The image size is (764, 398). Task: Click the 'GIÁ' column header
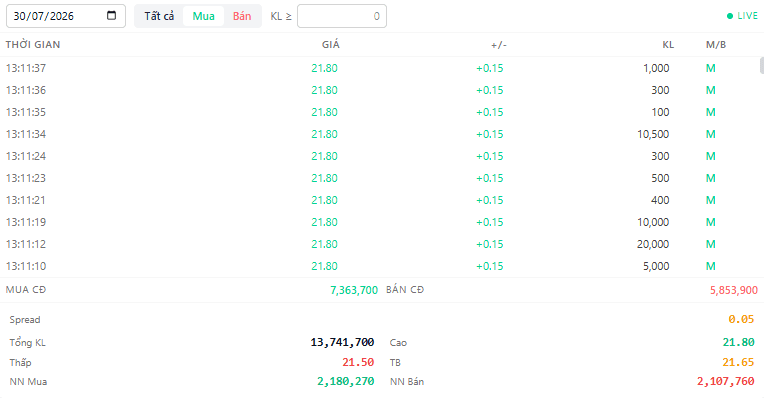pyautogui.click(x=330, y=45)
